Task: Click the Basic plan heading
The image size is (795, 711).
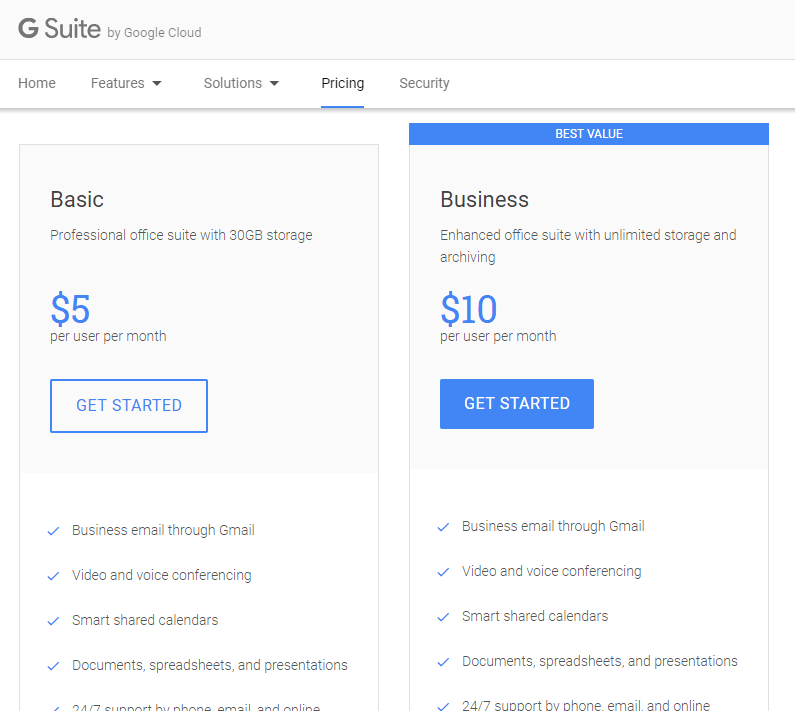Action: (x=77, y=199)
